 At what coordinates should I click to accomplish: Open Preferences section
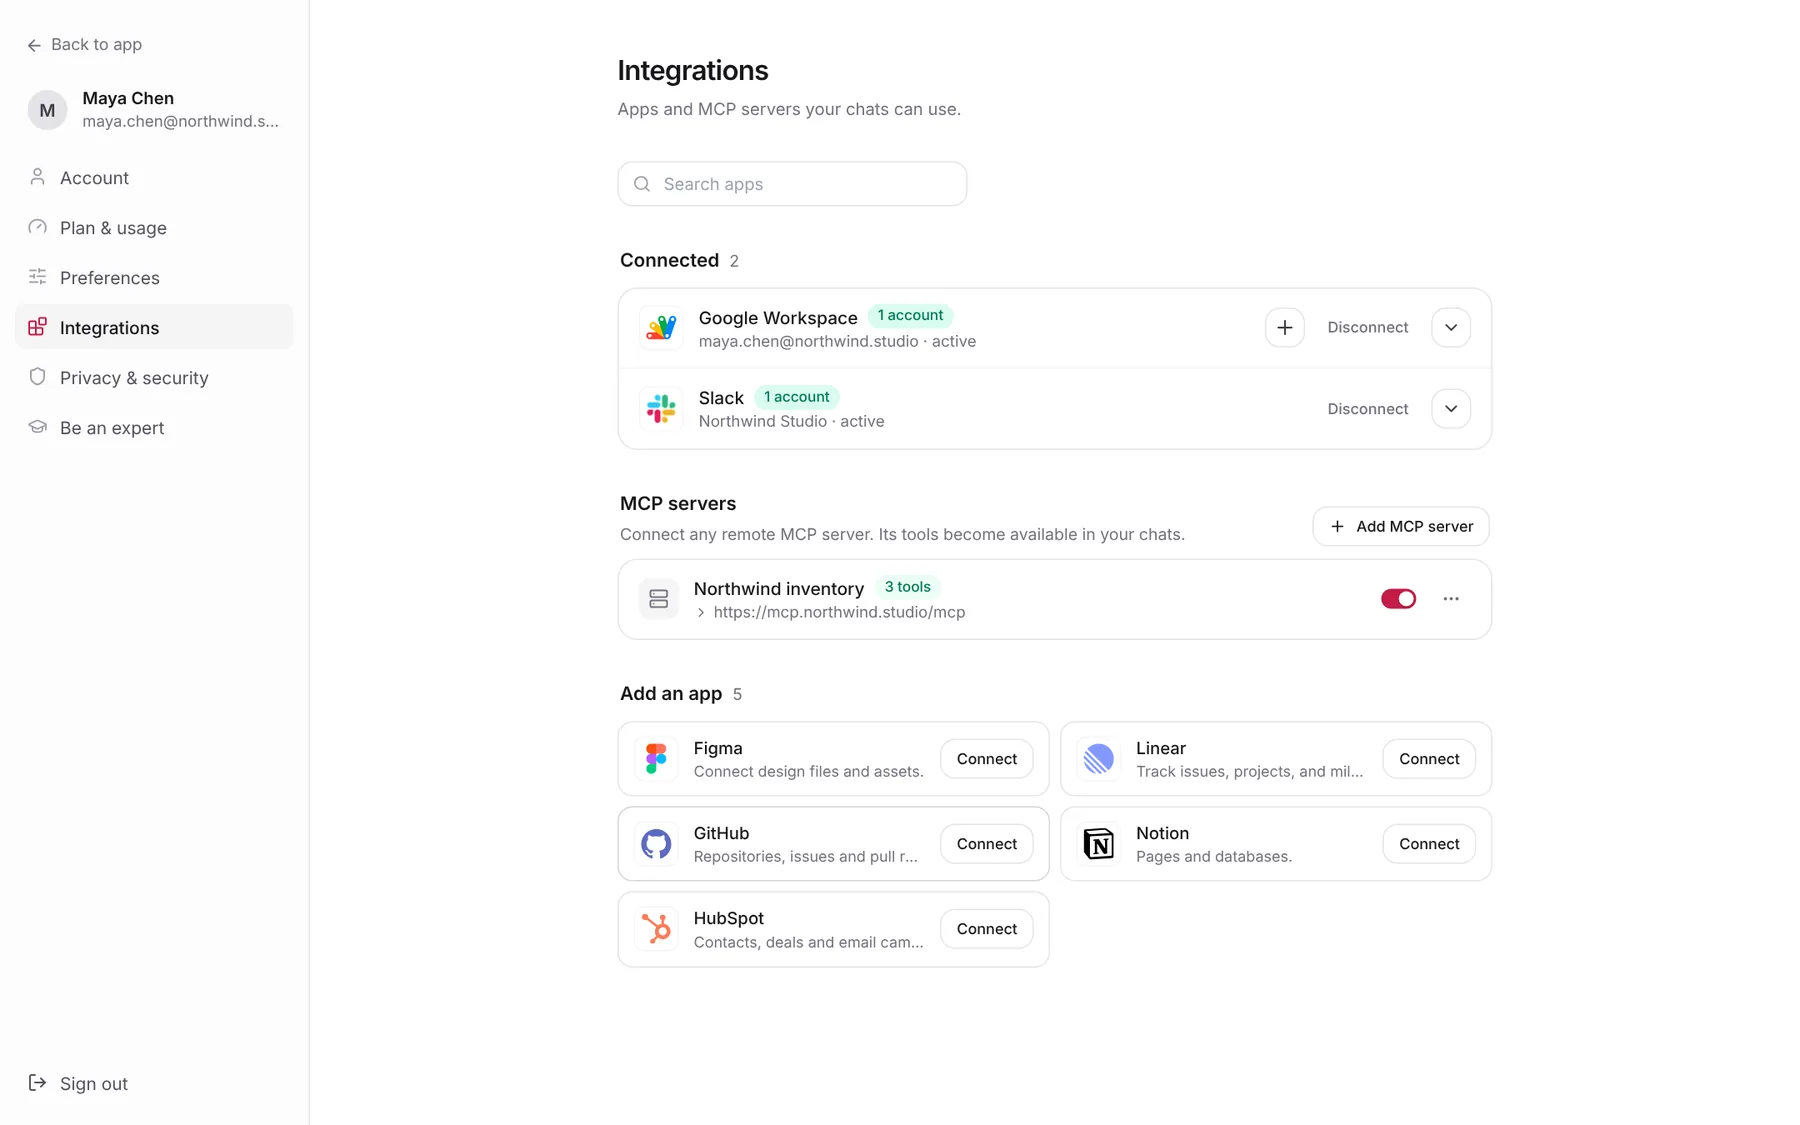[x=154, y=278]
